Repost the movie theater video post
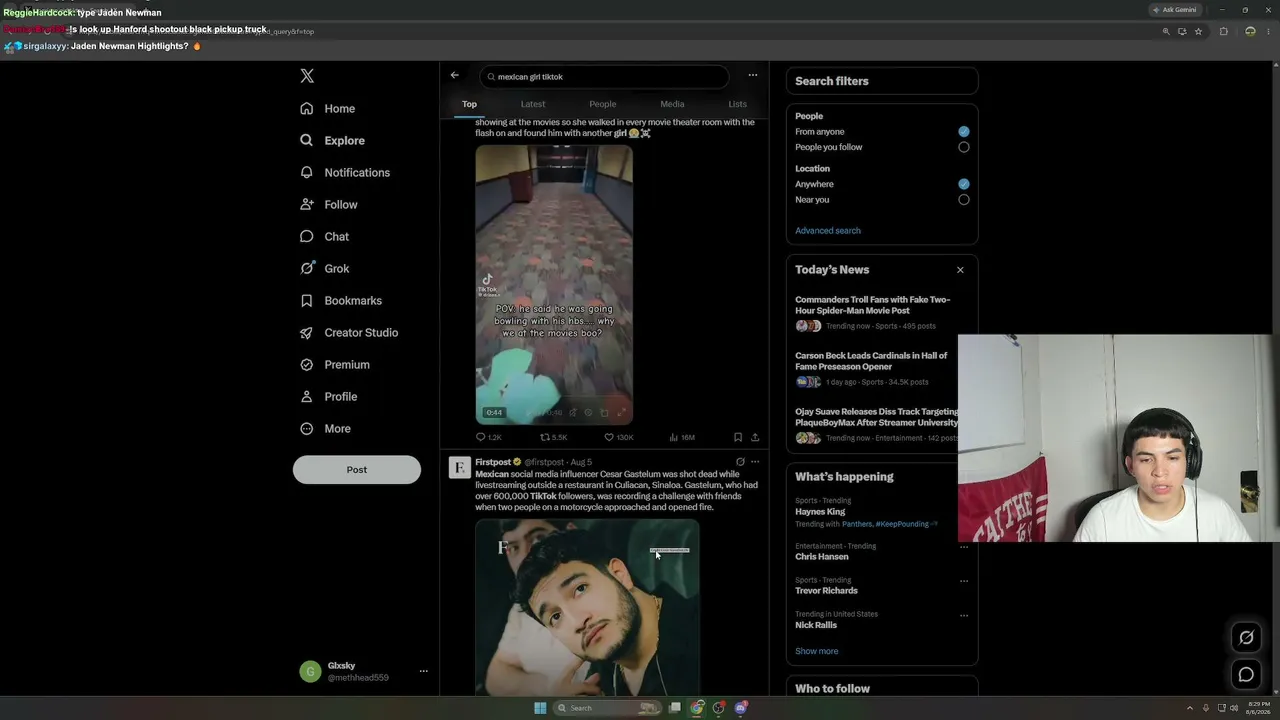 click(x=553, y=437)
